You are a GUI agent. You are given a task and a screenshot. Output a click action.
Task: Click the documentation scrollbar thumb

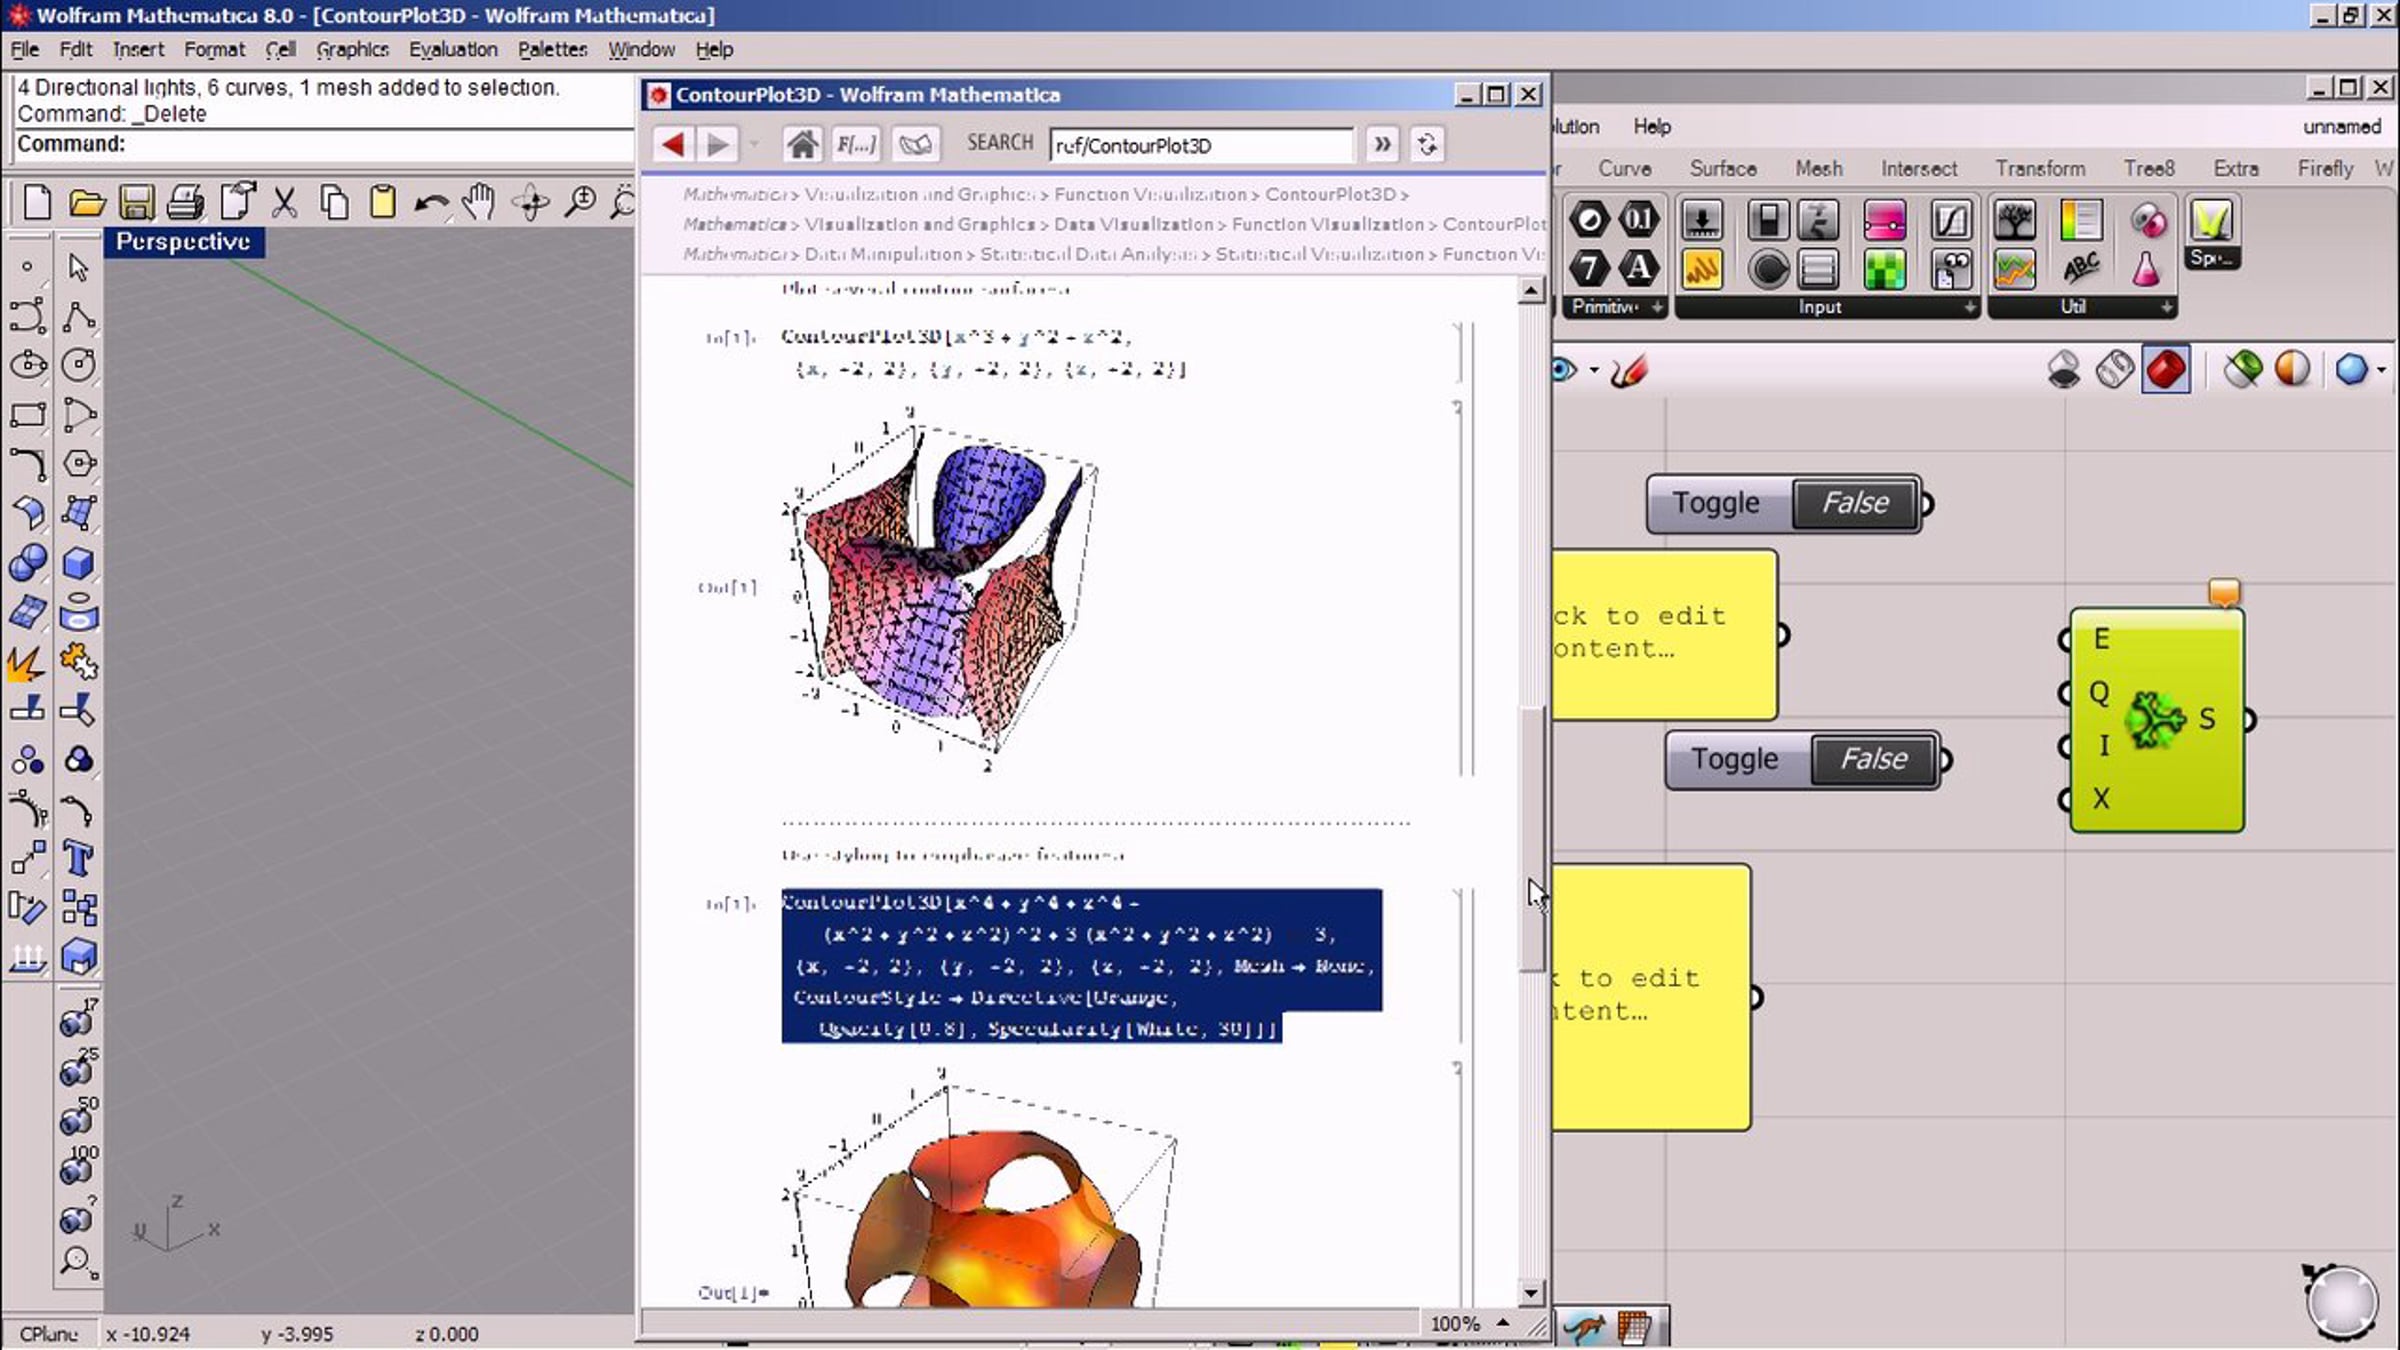[1531, 838]
